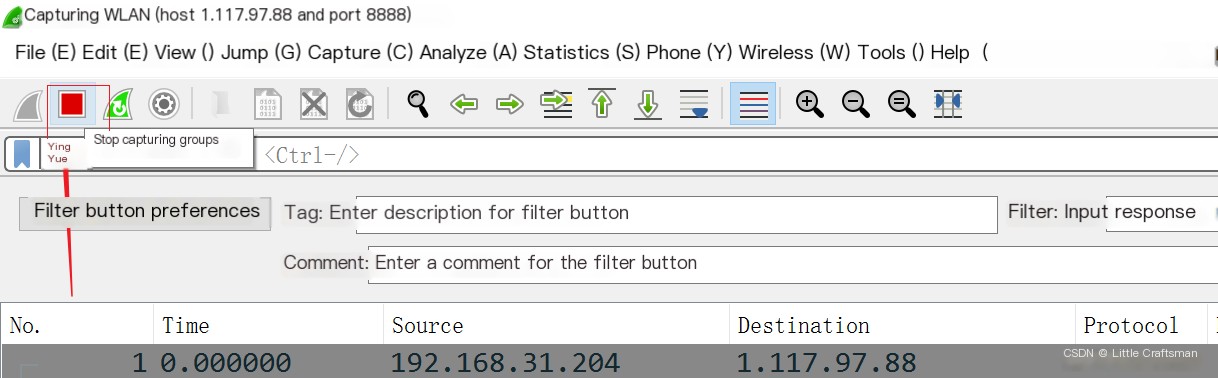Zoom out of the packet text

pos(855,103)
